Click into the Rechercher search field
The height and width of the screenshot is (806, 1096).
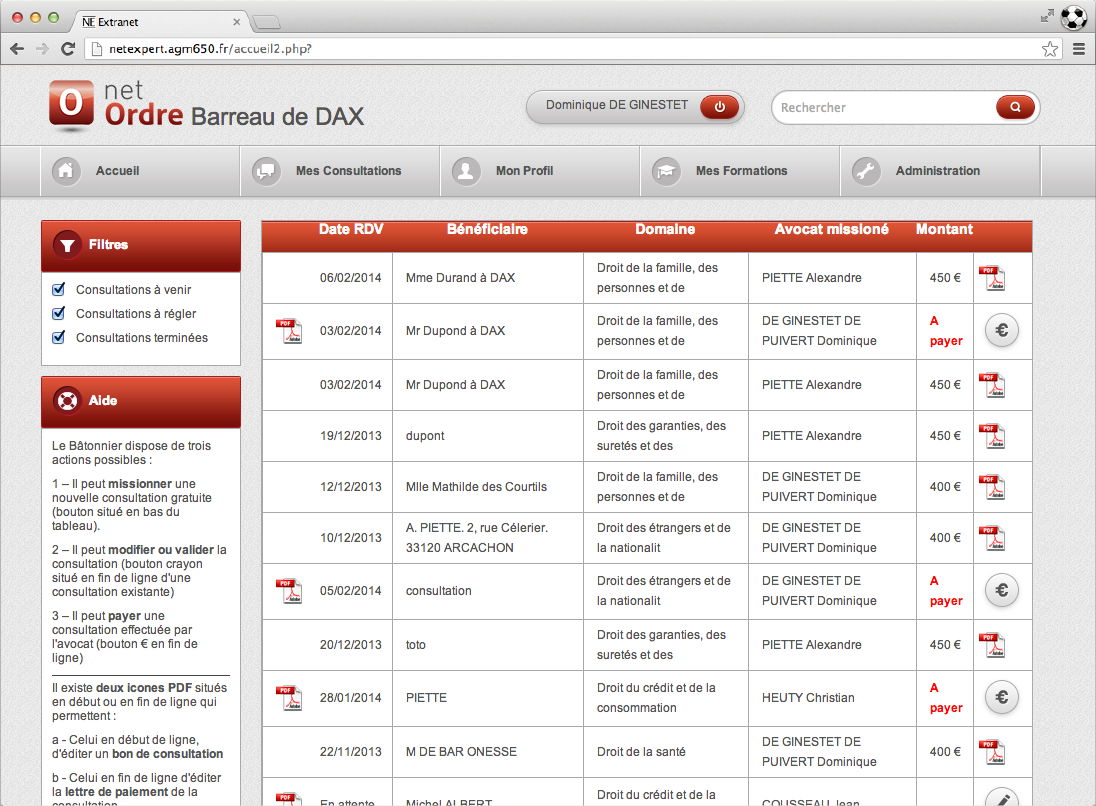880,107
